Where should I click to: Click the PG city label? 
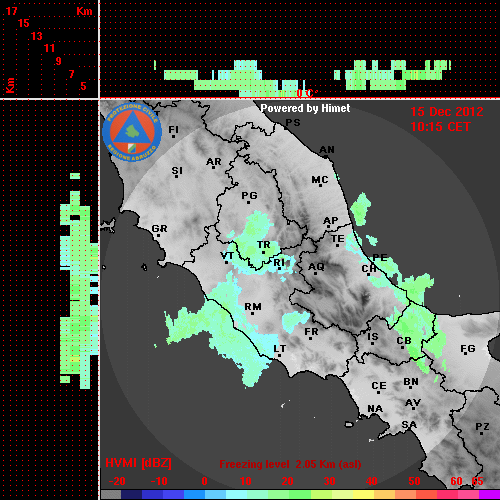tap(249, 195)
